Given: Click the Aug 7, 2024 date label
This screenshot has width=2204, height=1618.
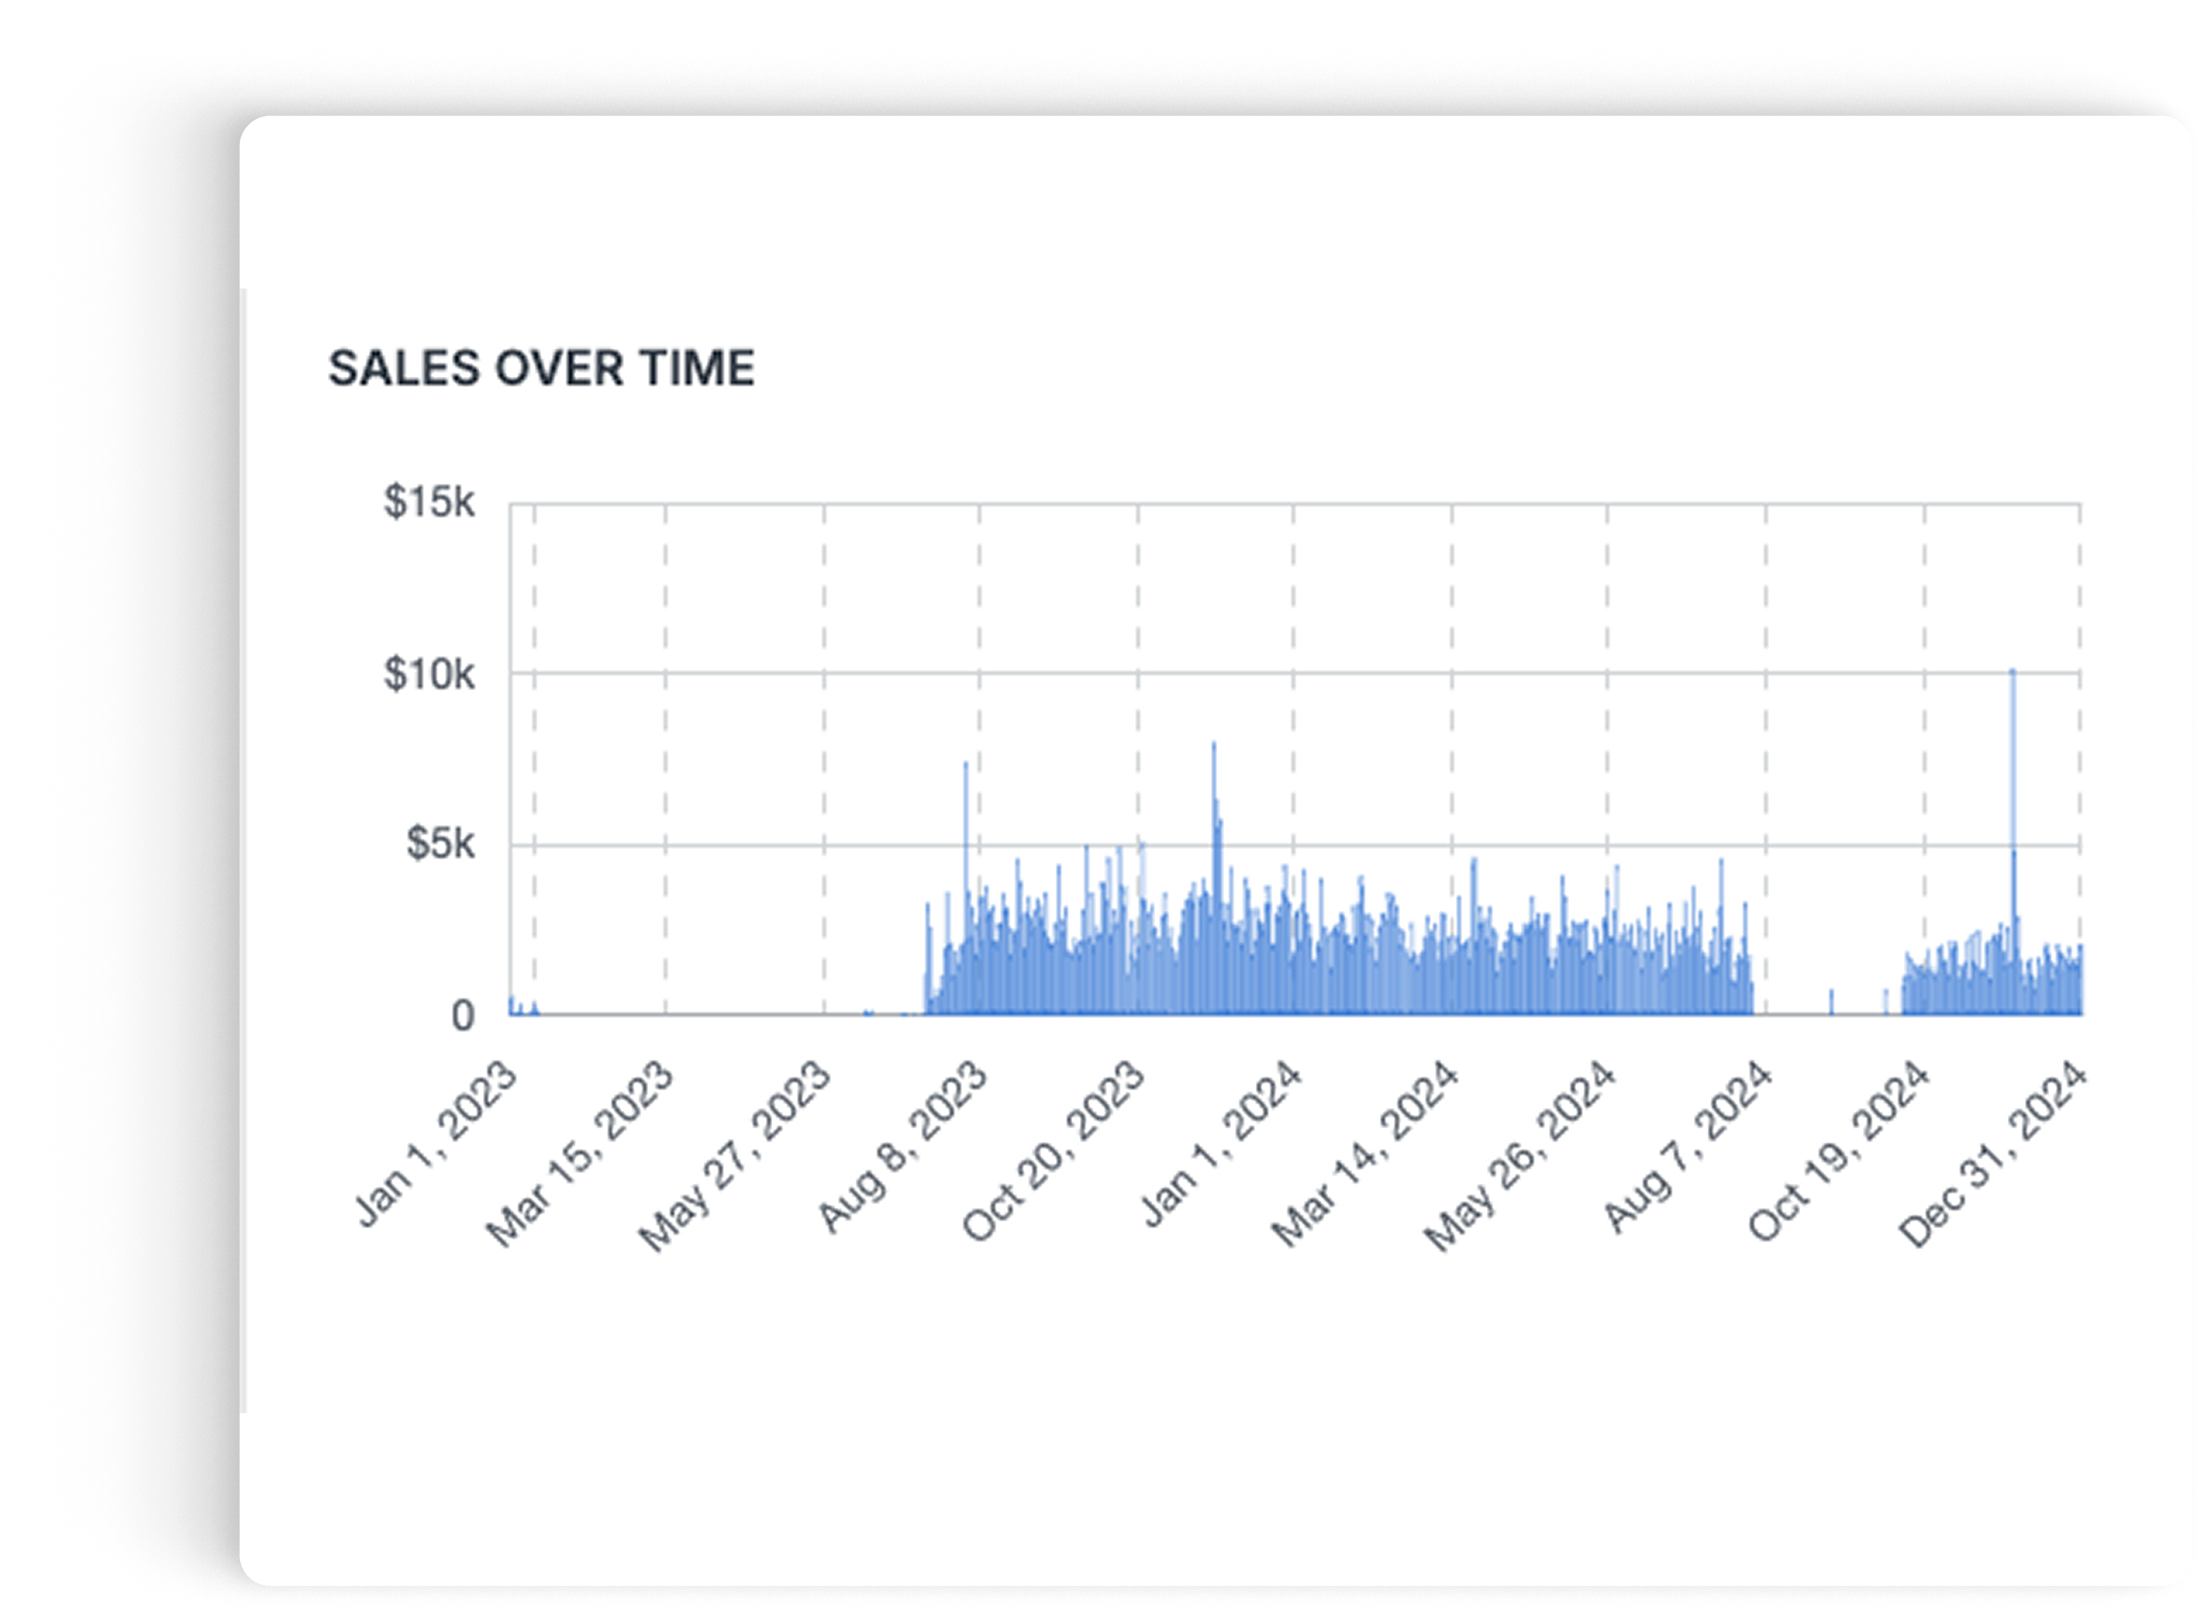Looking at the screenshot, I should click(1689, 1147).
